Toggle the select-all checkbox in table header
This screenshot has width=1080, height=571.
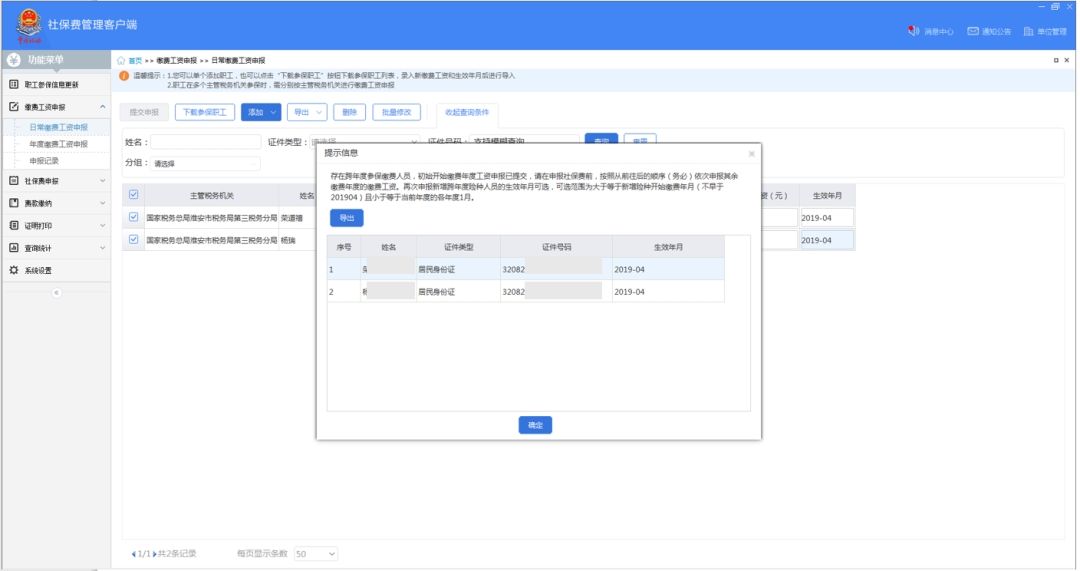pos(134,195)
